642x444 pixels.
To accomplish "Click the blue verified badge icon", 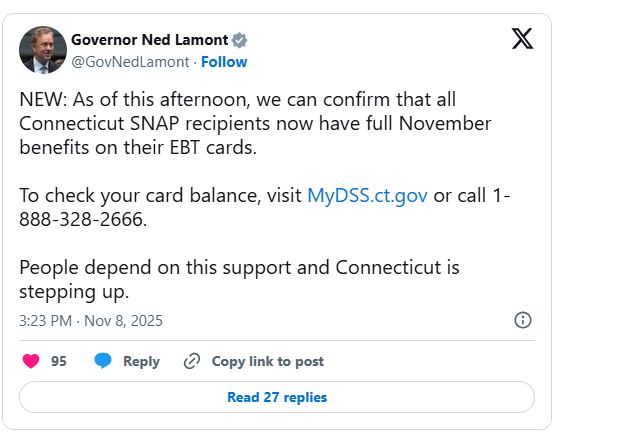I will 240,41.
